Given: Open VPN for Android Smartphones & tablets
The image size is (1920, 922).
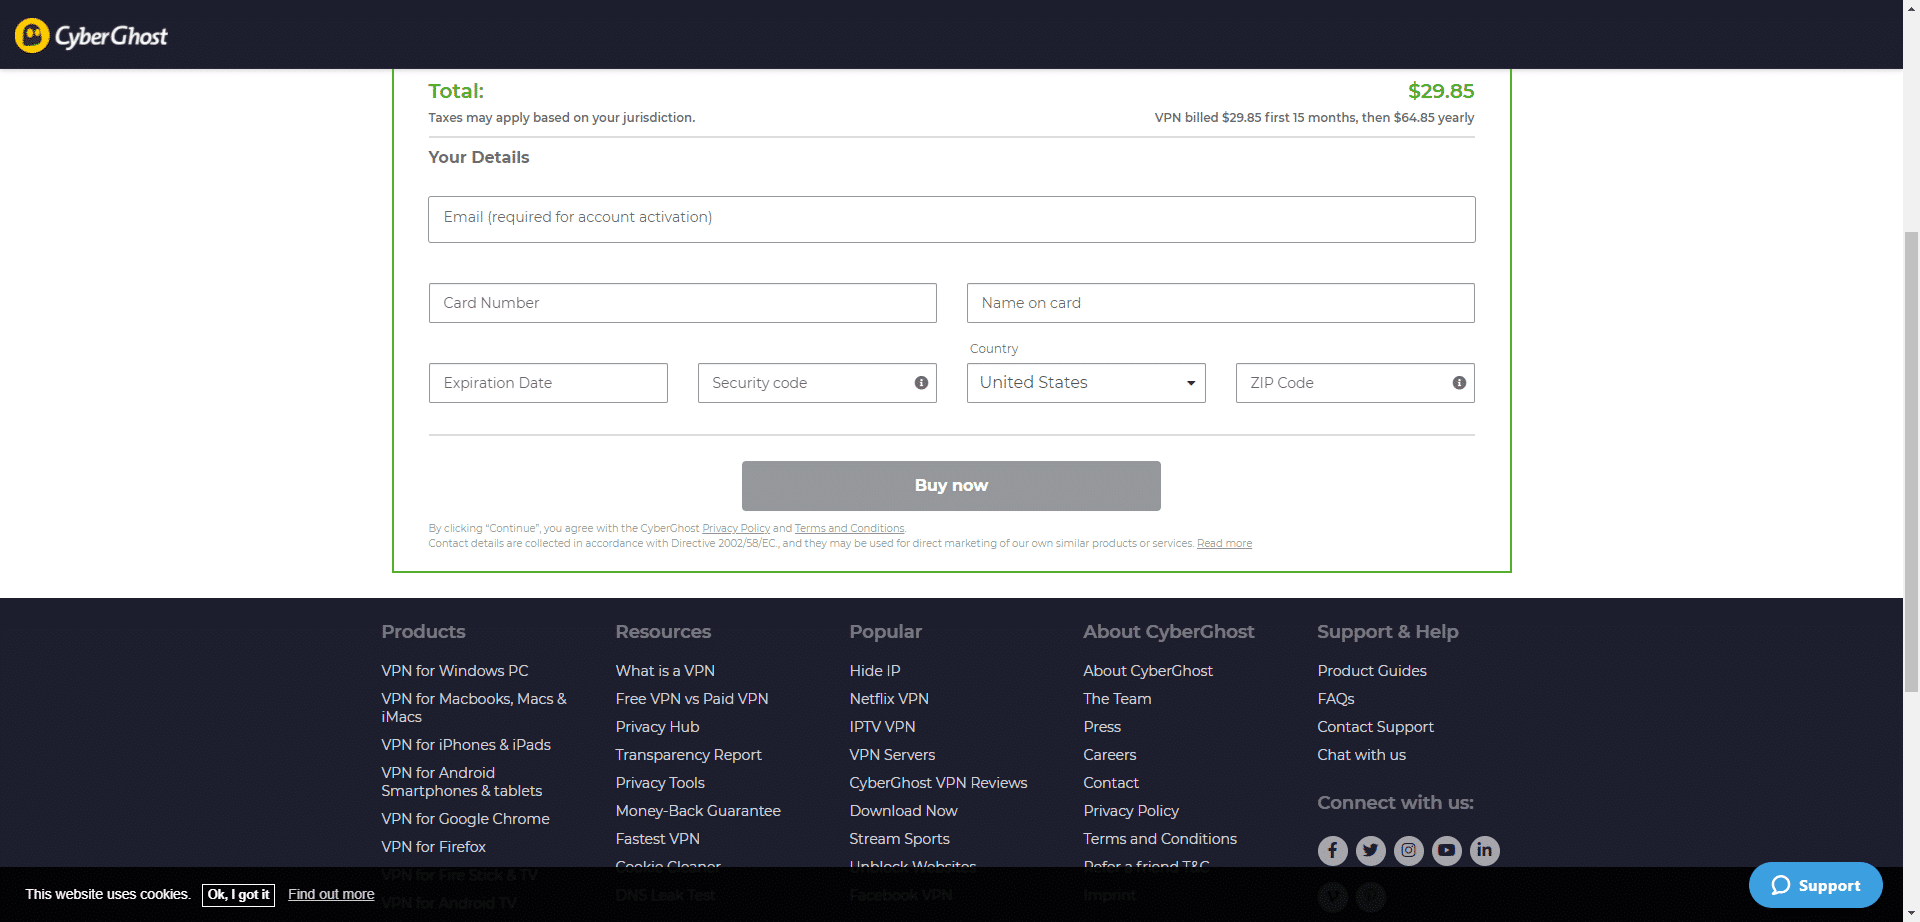Looking at the screenshot, I should tap(461, 782).
